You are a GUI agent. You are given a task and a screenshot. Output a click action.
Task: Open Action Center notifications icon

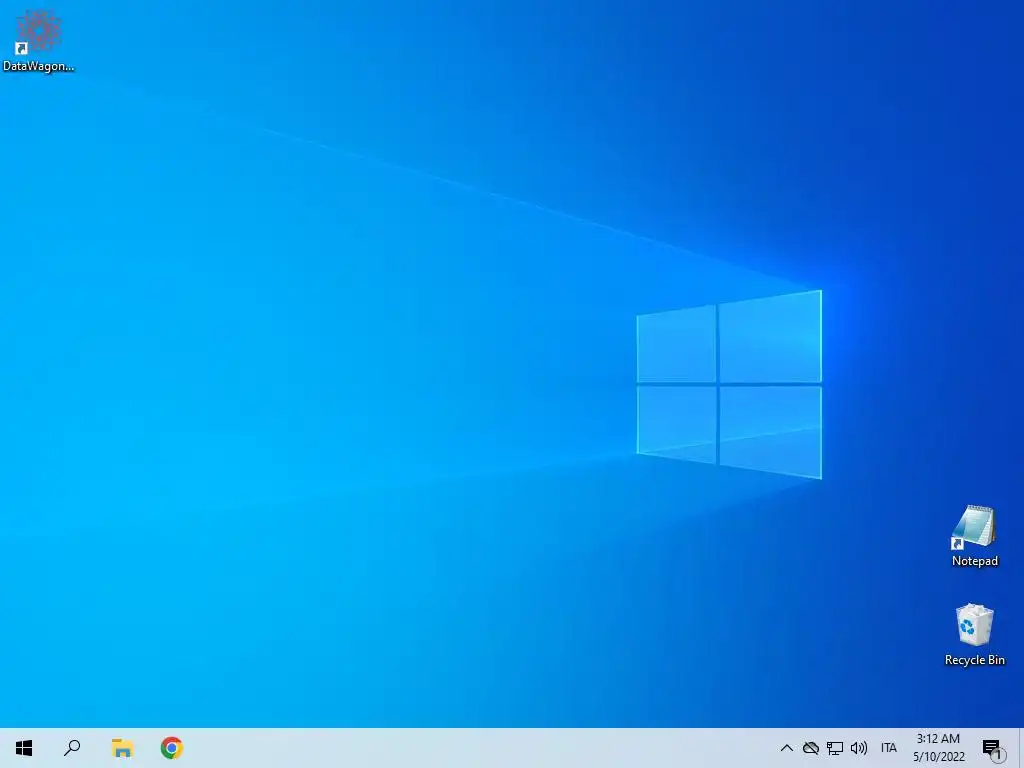coord(994,750)
